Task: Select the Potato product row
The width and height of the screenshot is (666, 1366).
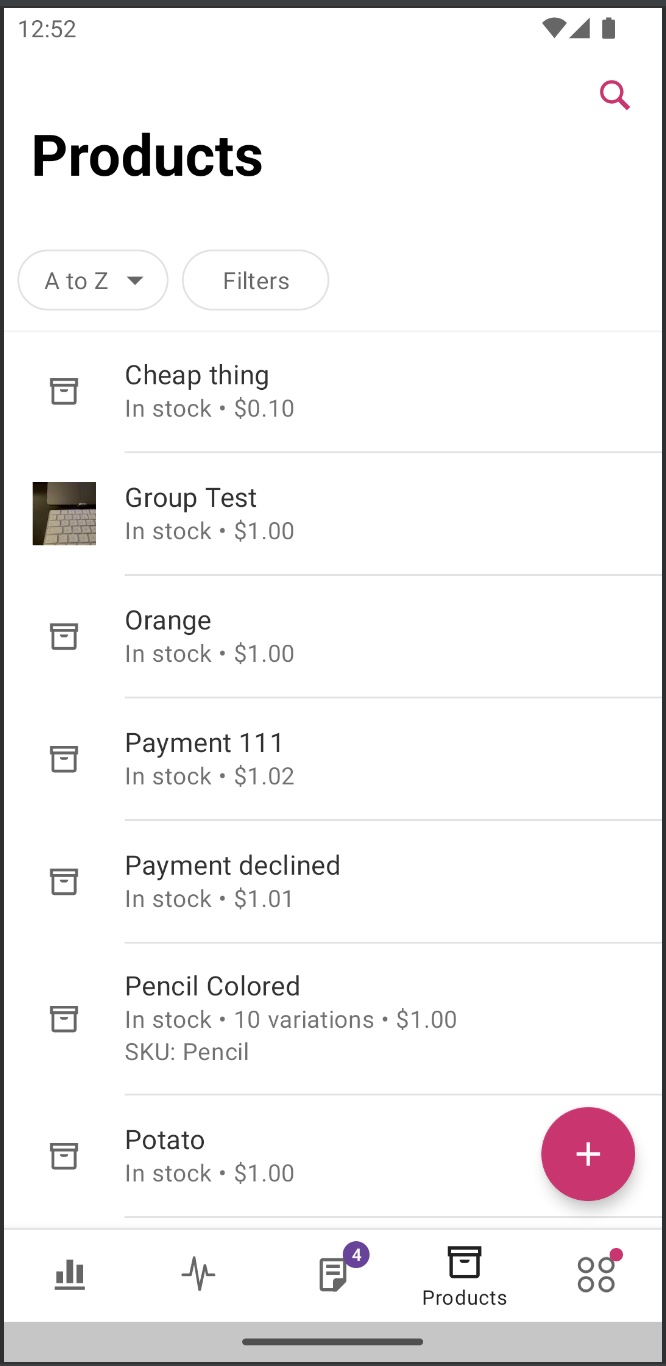Action: (164, 1140)
